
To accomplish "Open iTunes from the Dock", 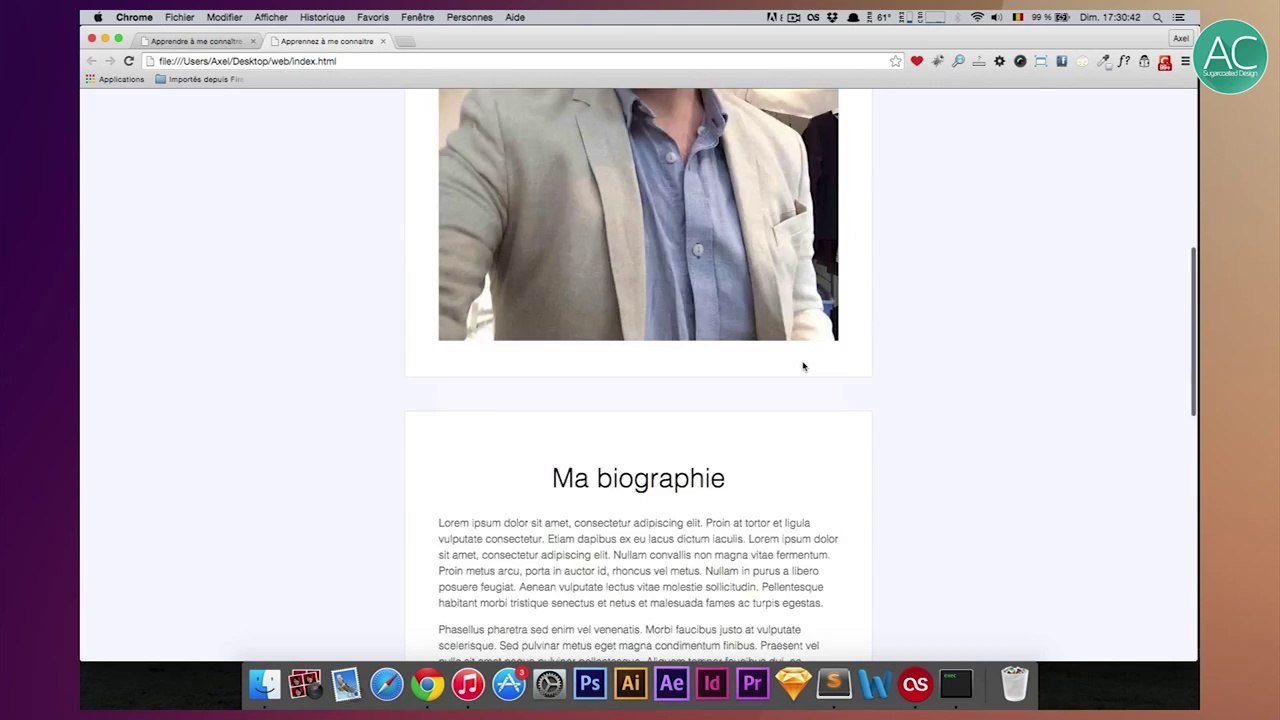I will (x=468, y=684).
